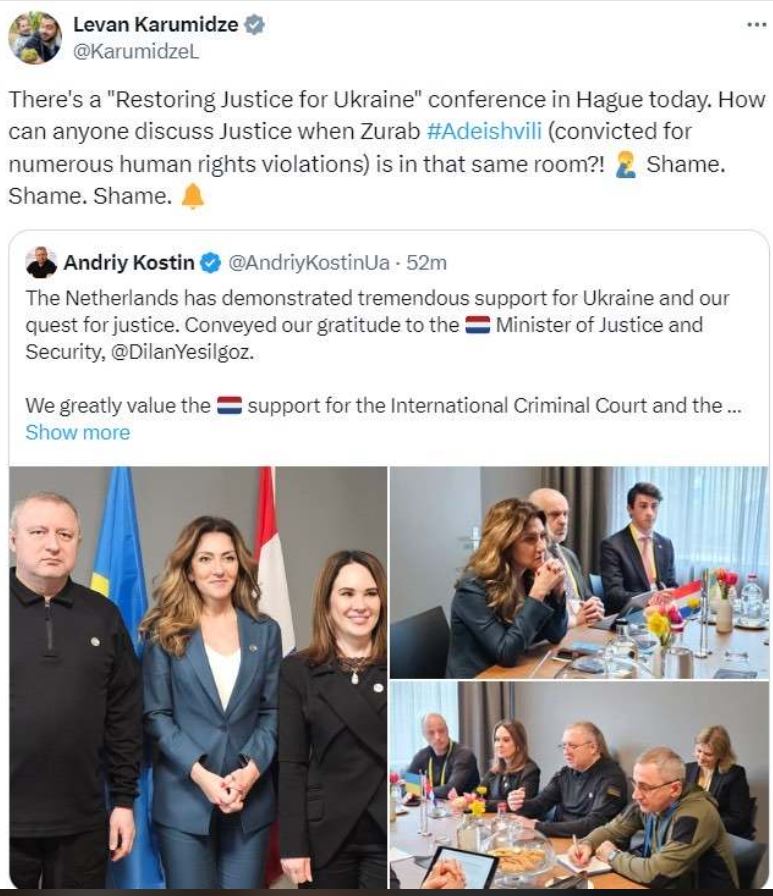Open the 52m timestamp link
The image size is (773, 896).
pos(426,263)
